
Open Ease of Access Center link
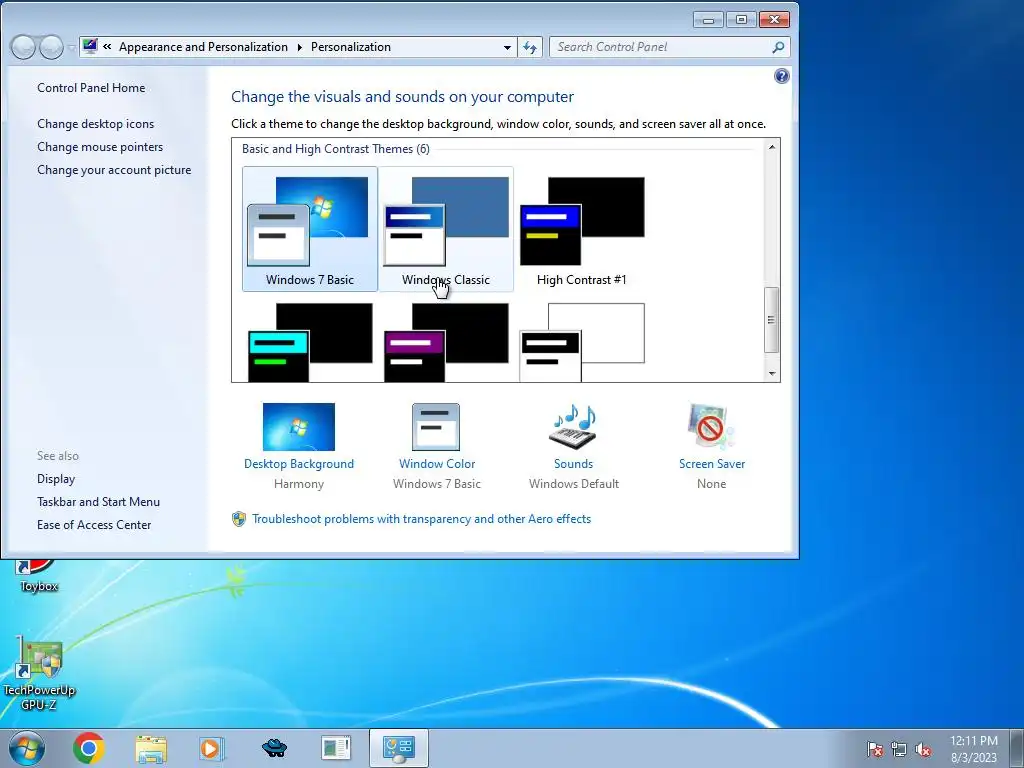click(94, 524)
